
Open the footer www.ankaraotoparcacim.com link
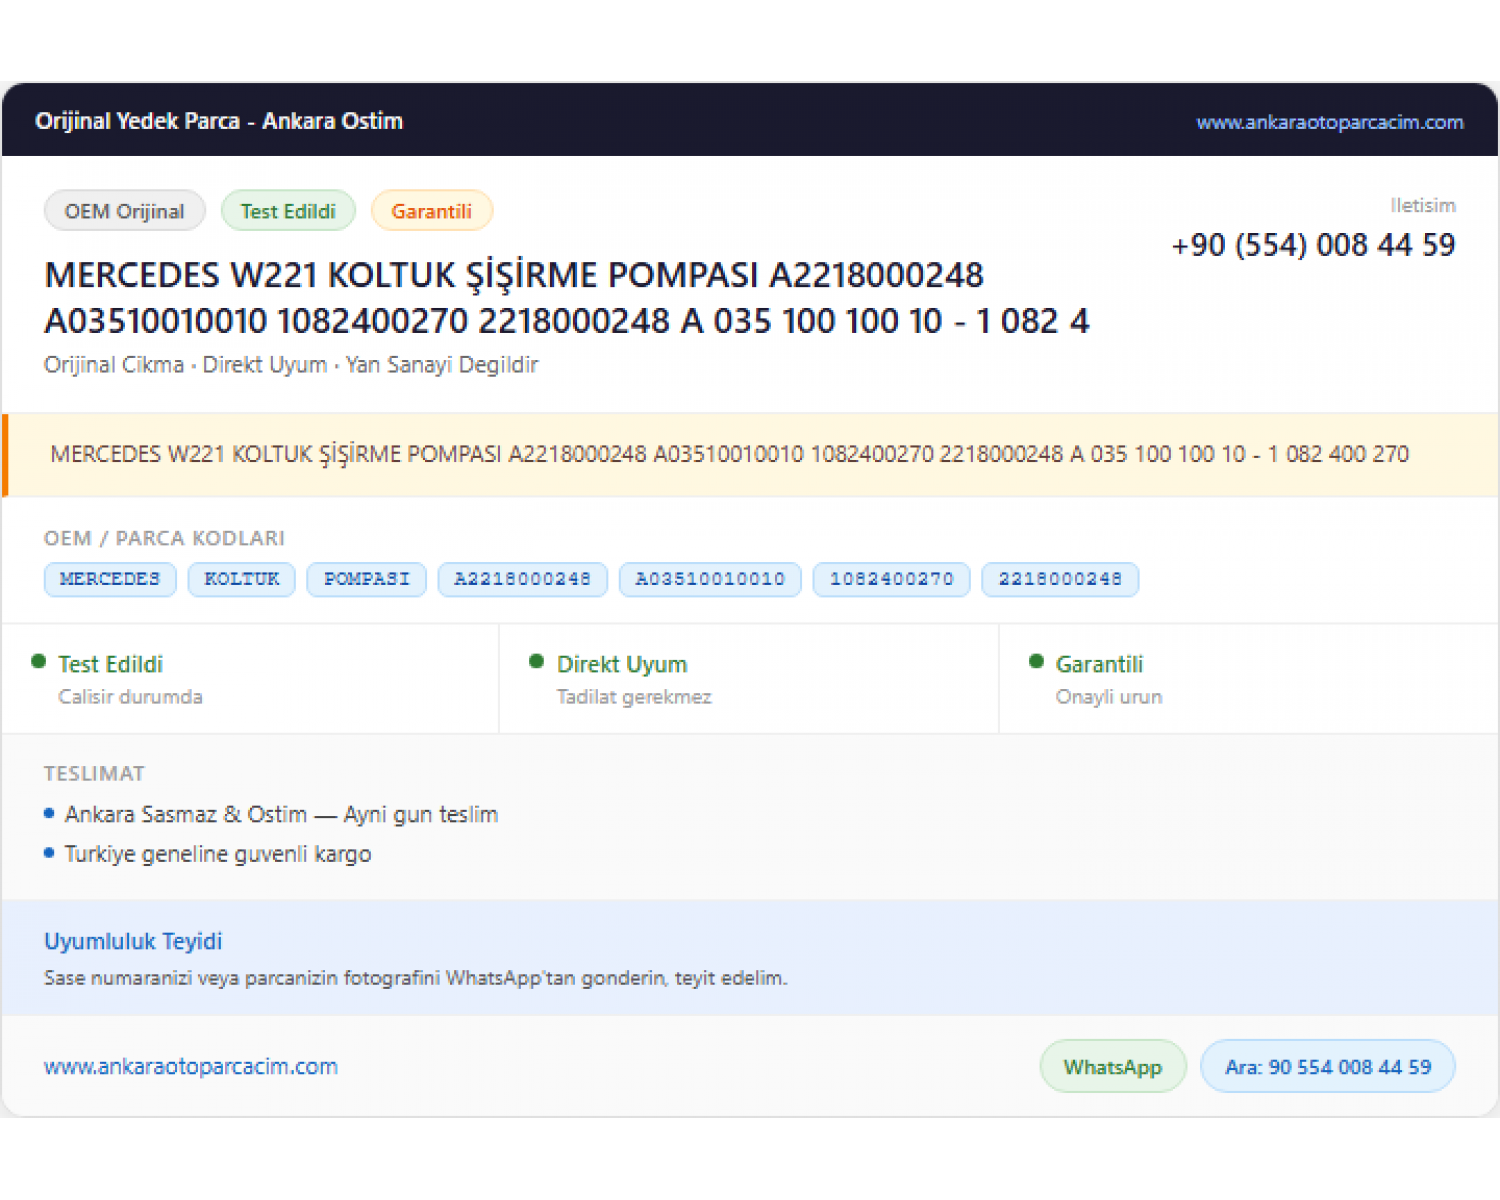[191, 1067]
